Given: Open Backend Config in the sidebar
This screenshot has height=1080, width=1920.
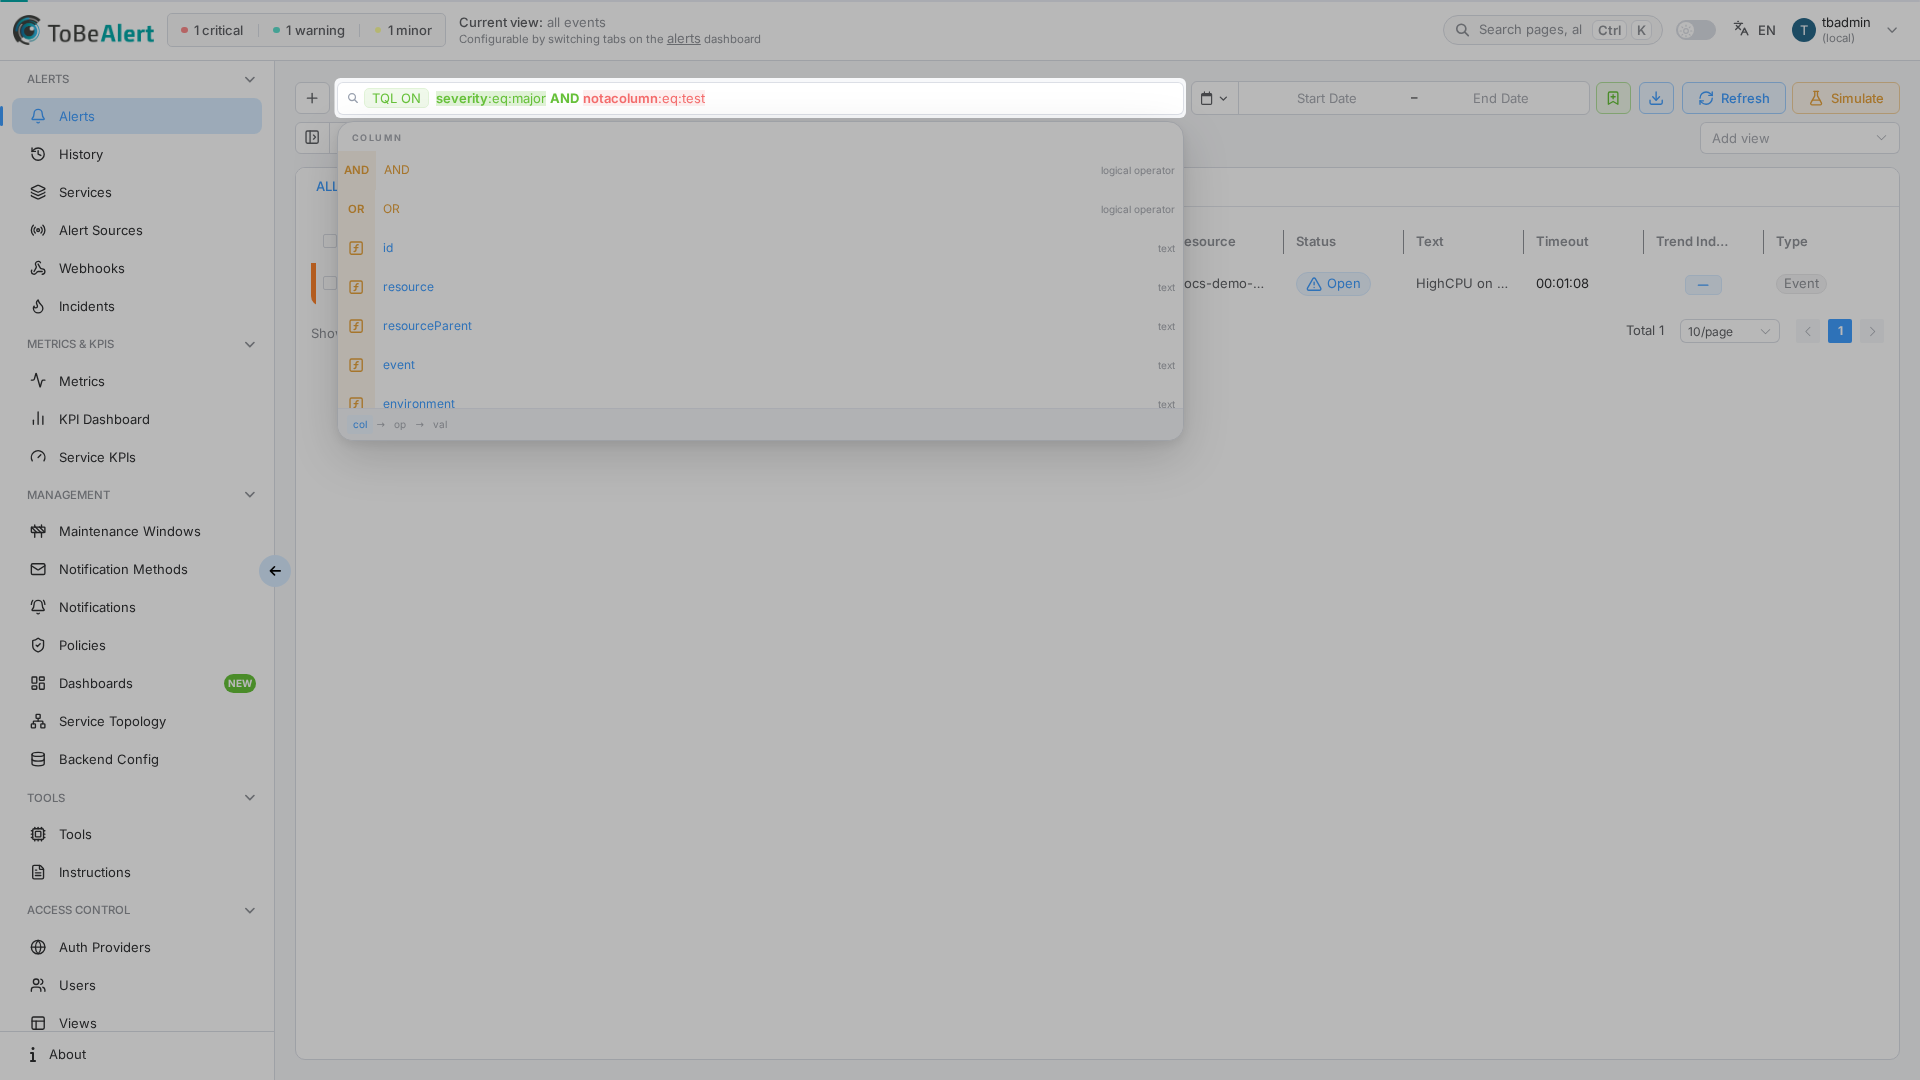Looking at the screenshot, I should click(137, 759).
